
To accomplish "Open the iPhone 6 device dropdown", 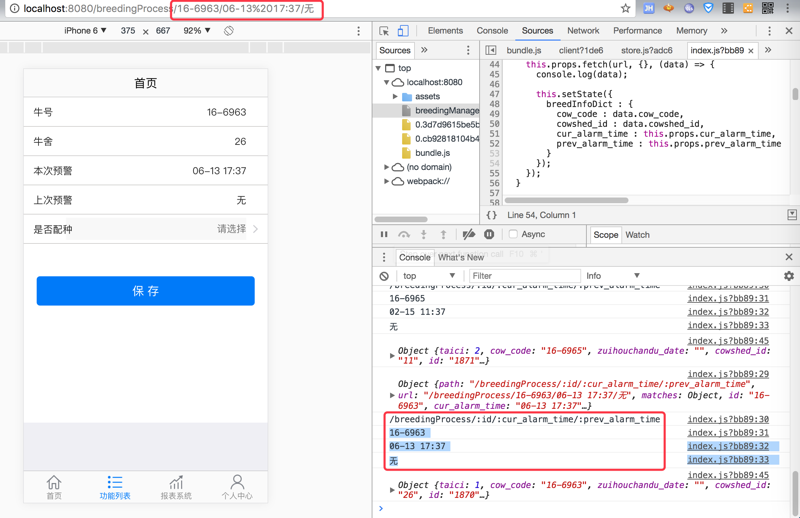I will [85, 31].
